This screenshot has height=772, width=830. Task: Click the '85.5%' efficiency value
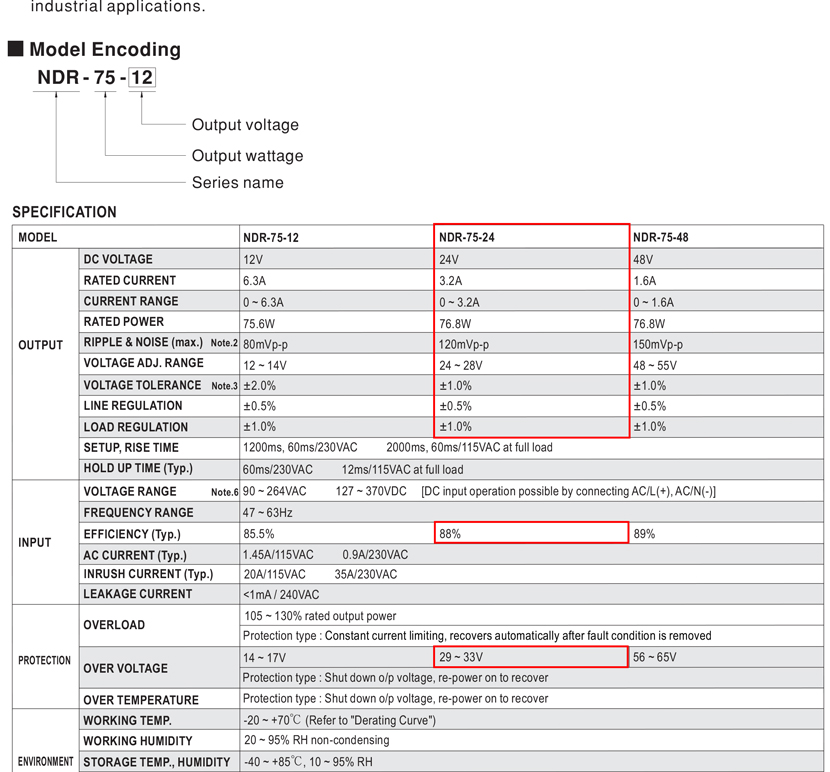[259, 534]
